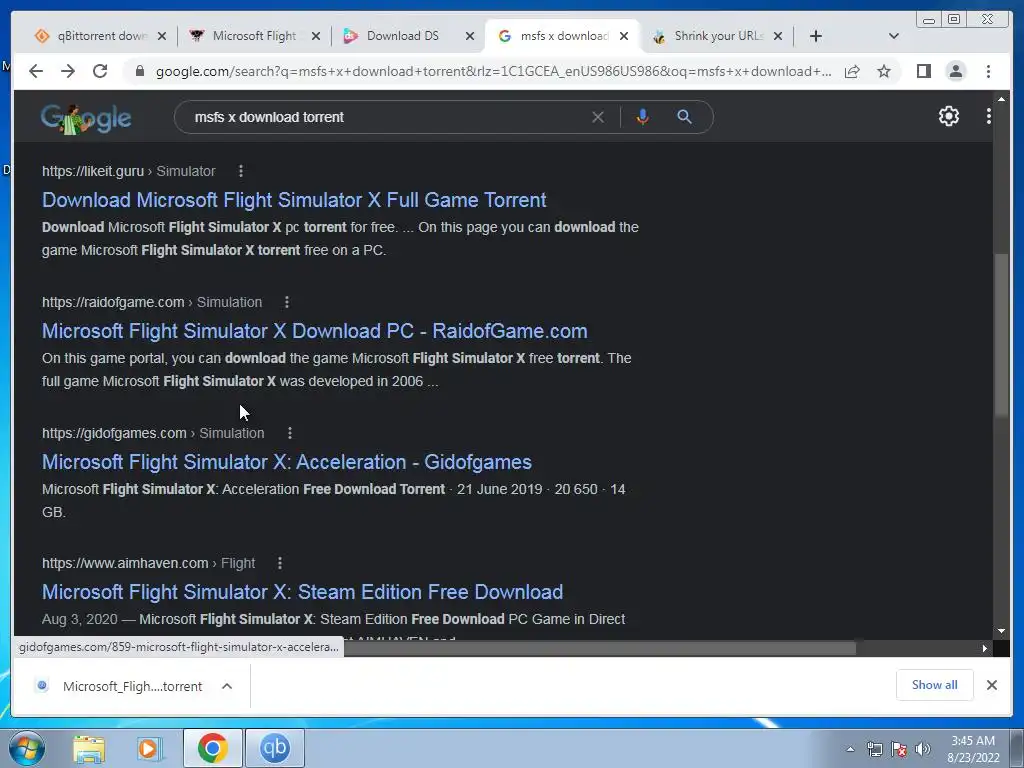Click the https://likeit.guru breadcrumb URL
Image resolution: width=1024 pixels, height=768 pixels.
(x=93, y=171)
